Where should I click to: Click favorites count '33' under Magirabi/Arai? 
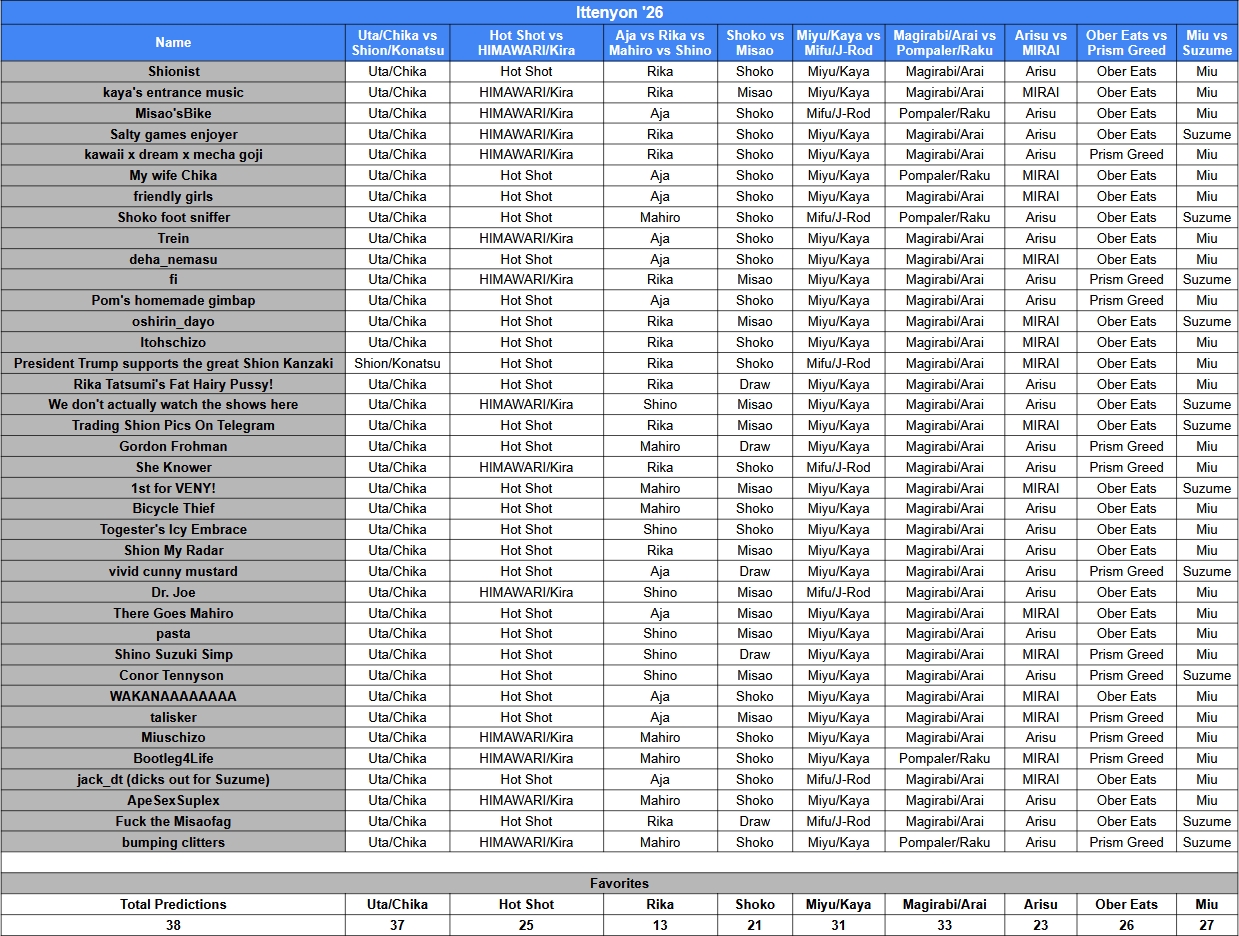click(x=945, y=926)
